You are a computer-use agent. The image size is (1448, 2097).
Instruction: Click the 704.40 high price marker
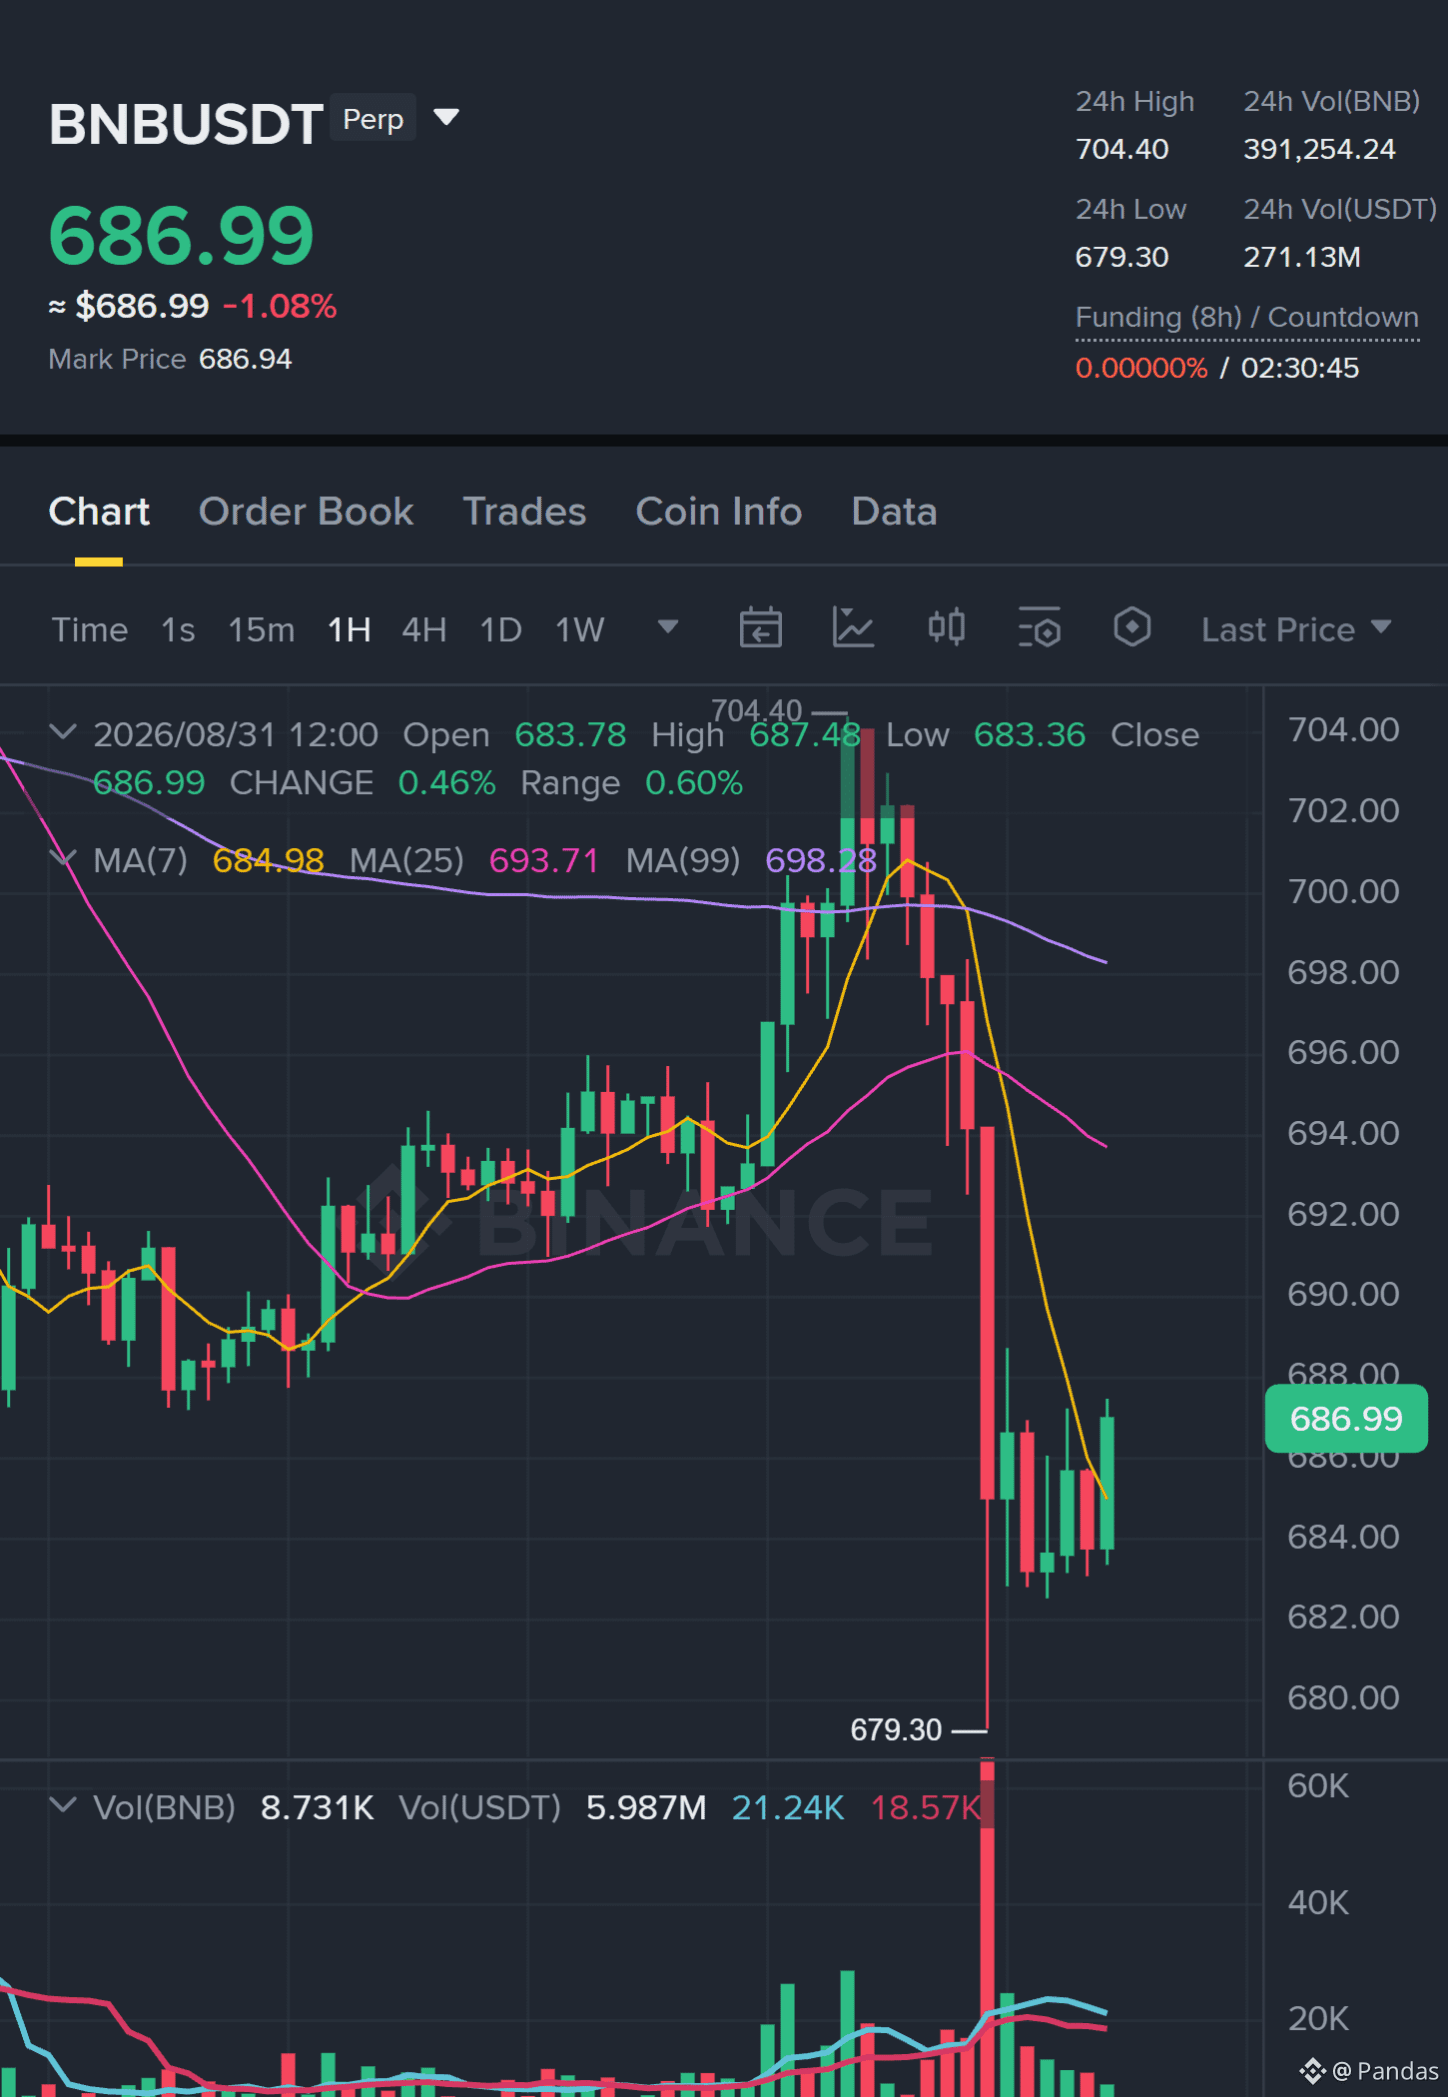pyautogui.click(x=757, y=711)
